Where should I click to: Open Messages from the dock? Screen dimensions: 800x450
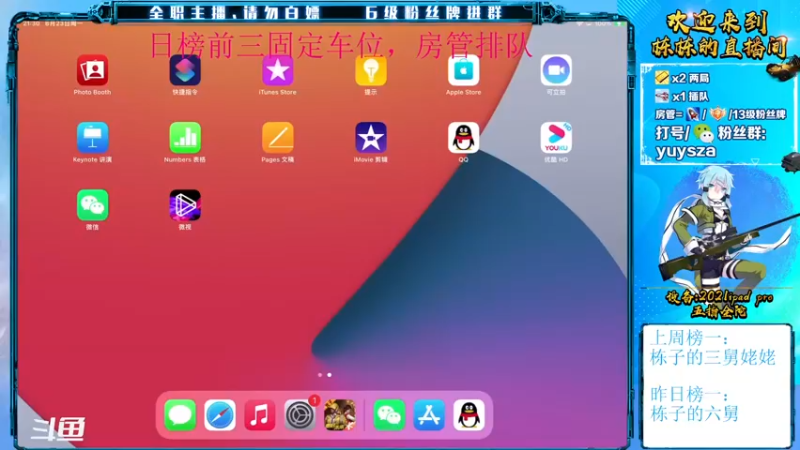[x=180, y=415]
